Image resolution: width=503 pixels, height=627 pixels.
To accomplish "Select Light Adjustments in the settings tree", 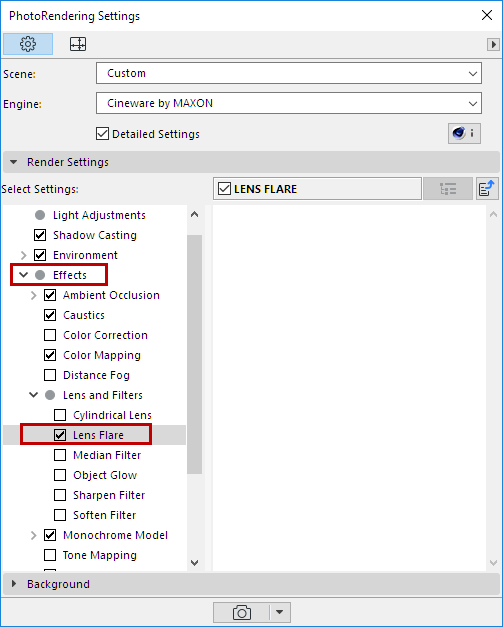I will 99,215.
